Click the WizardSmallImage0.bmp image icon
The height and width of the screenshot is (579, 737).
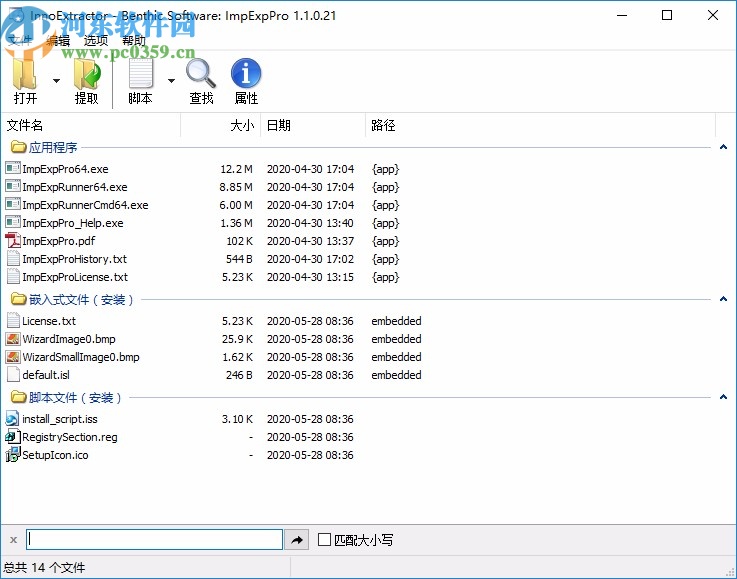pyautogui.click(x=13, y=357)
